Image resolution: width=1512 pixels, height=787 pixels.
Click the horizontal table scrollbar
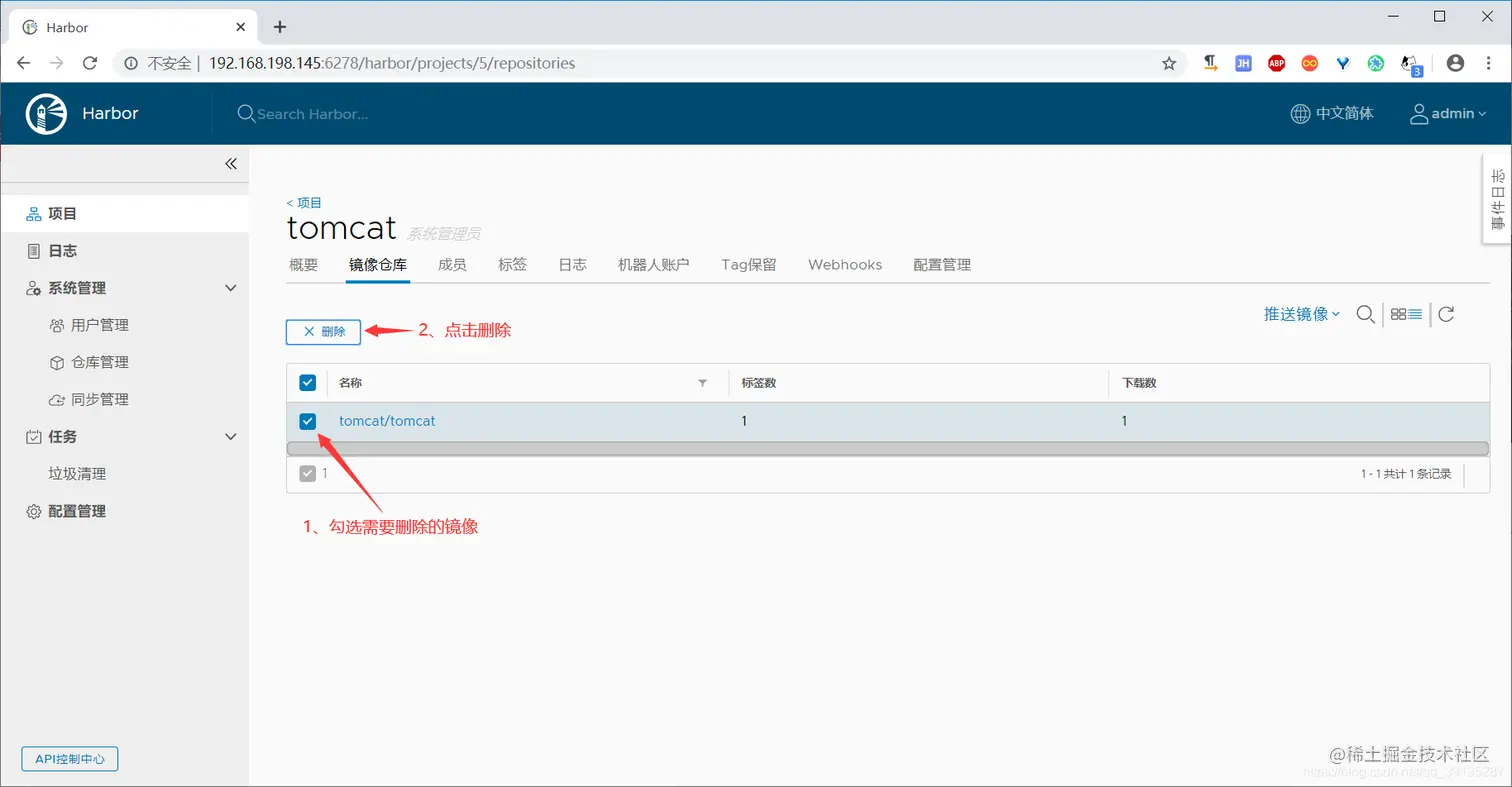[x=887, y=449]
